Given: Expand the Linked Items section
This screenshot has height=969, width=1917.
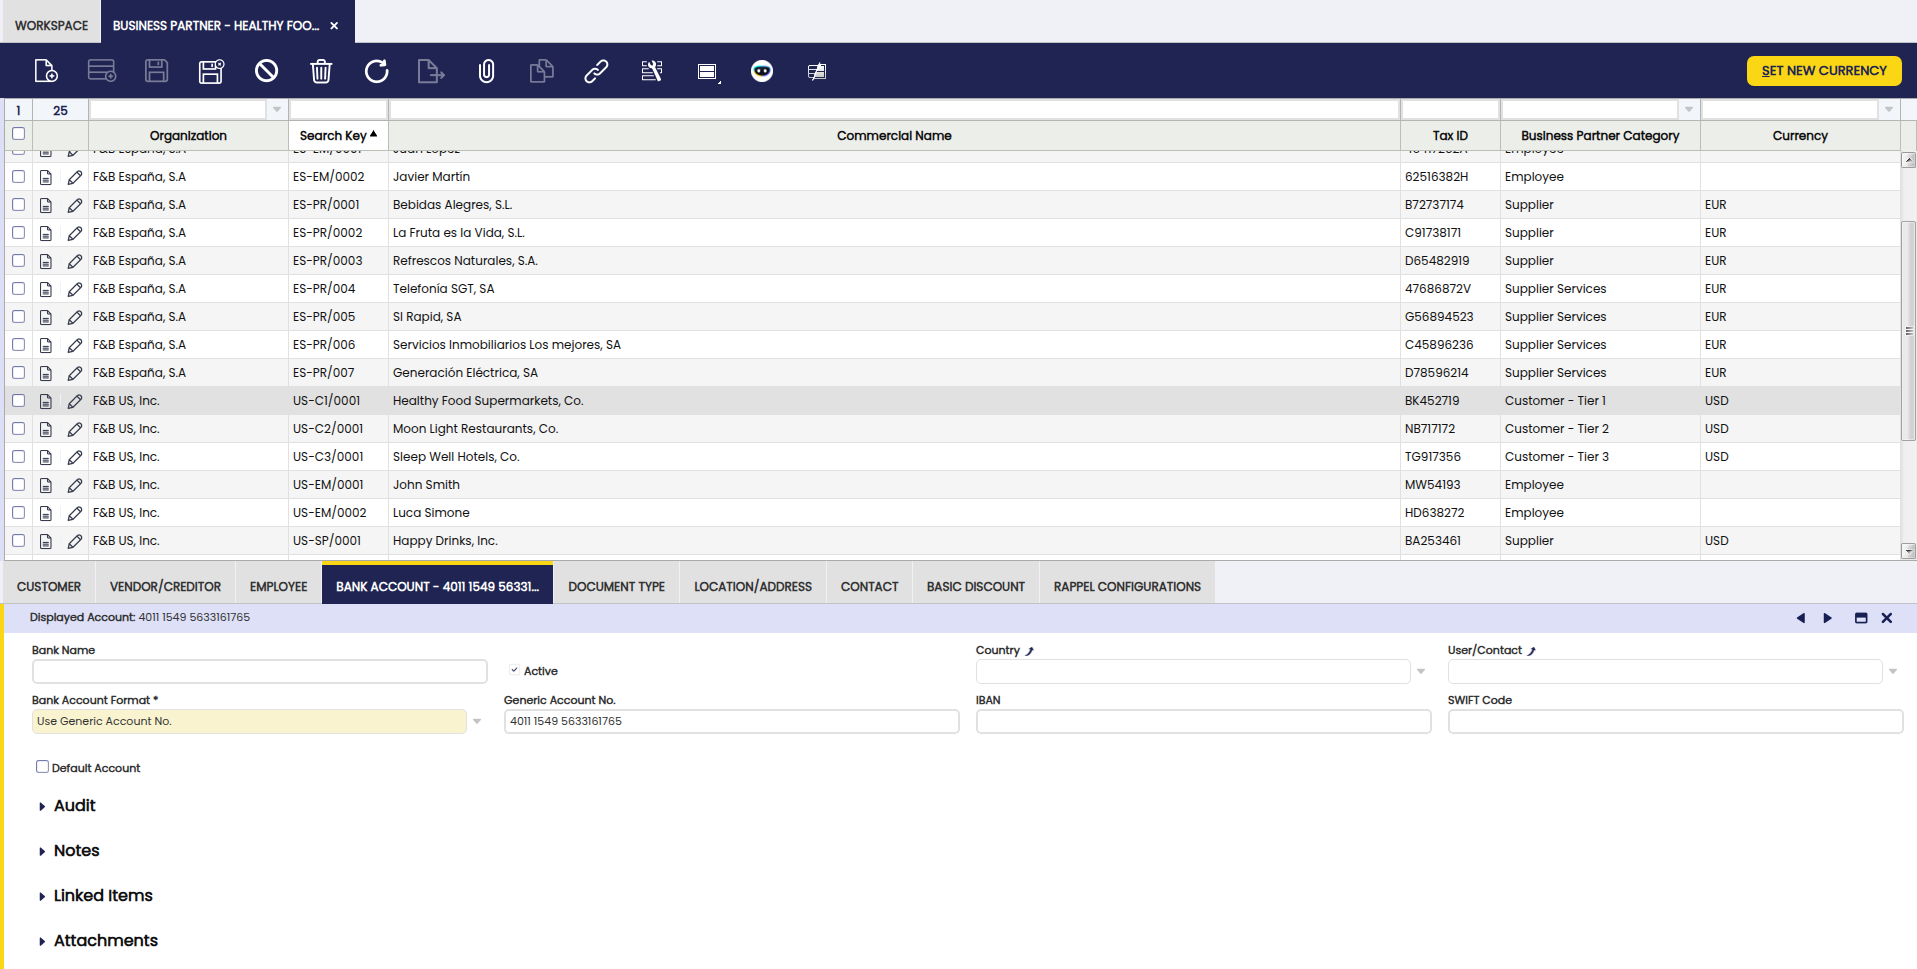Looking at the screenshot, I should click(102, 896).
